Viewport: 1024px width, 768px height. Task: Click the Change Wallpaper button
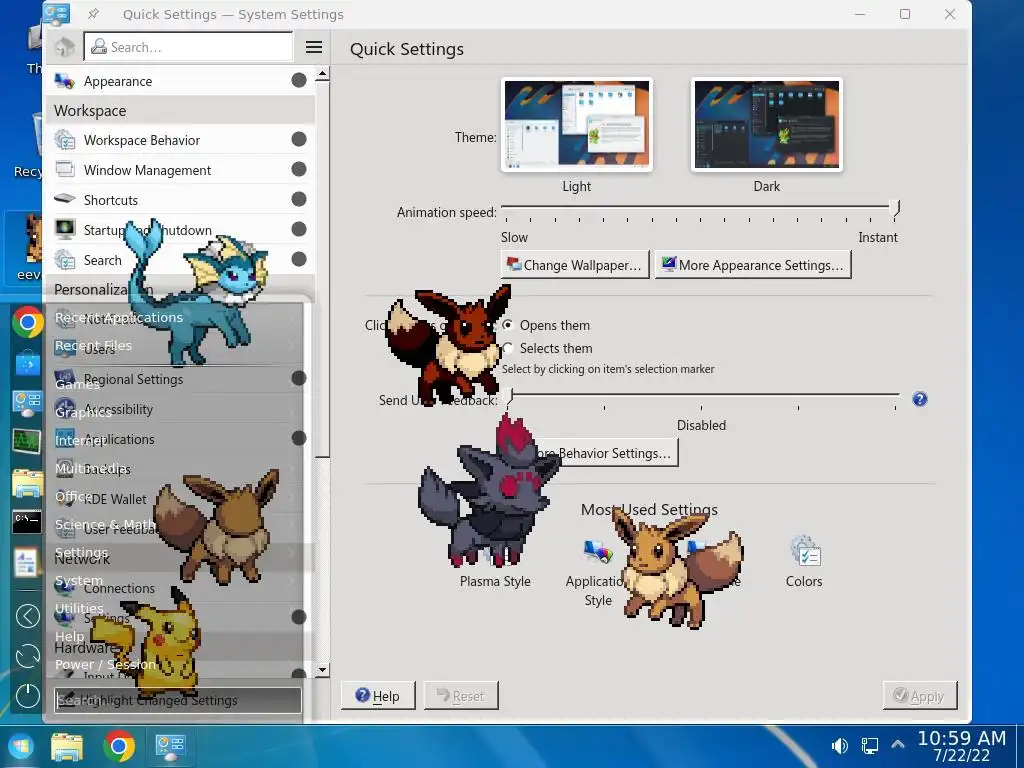(x=575, y=264)
